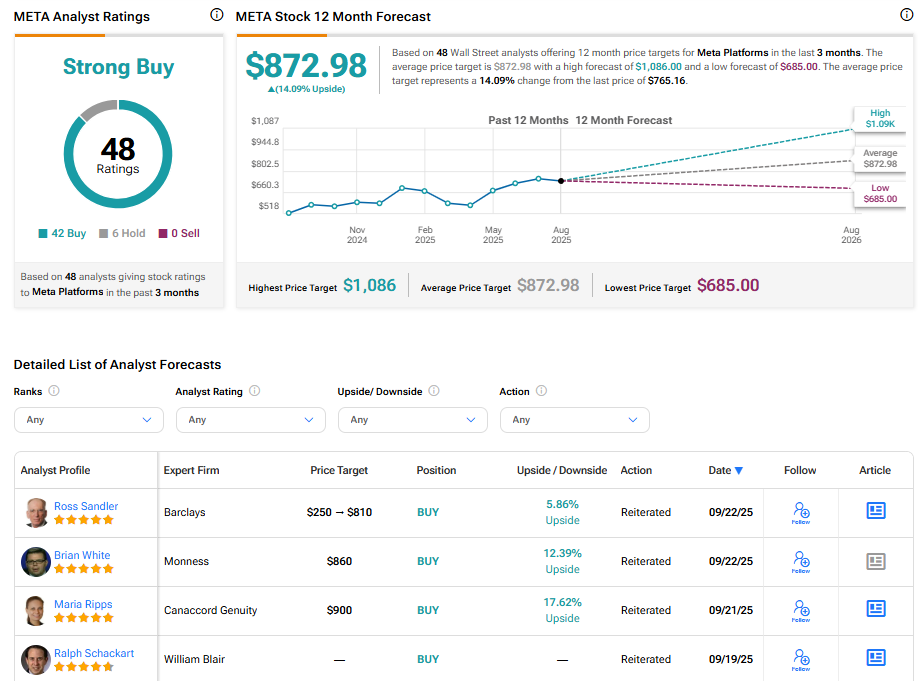918x681 pixels.
Task: Open Ralph Schackart's analyst profile link
Action: click(x=94, y=653)
